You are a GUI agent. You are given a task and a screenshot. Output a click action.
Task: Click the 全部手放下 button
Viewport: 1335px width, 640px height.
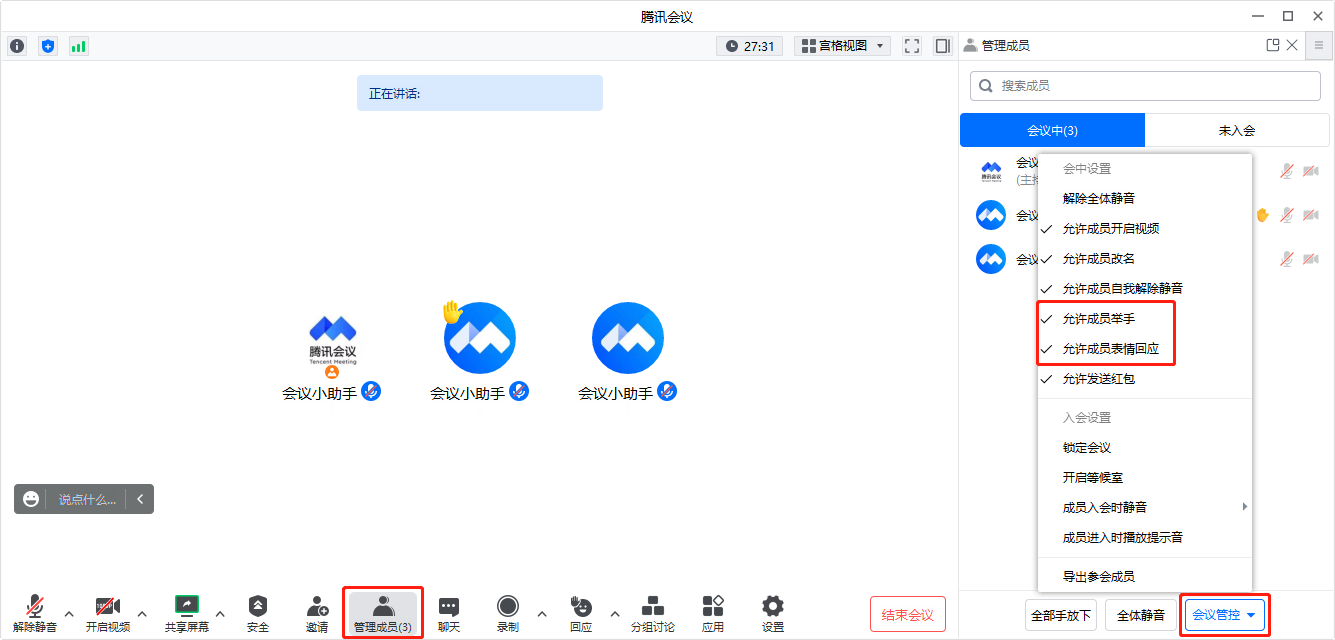(x=1061, y=615)
